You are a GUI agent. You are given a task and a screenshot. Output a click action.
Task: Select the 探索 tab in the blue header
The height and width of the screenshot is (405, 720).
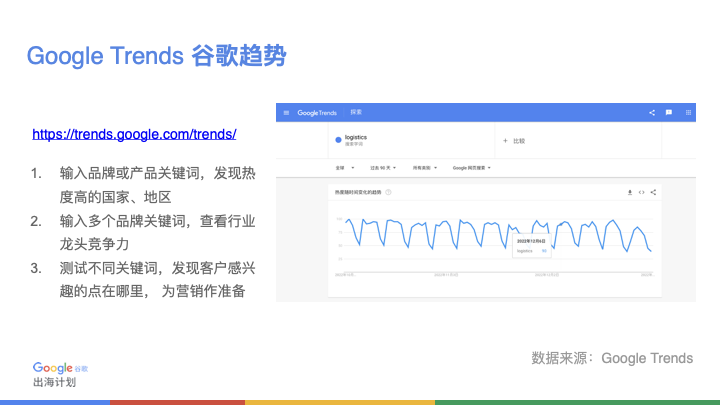point(356,112)
